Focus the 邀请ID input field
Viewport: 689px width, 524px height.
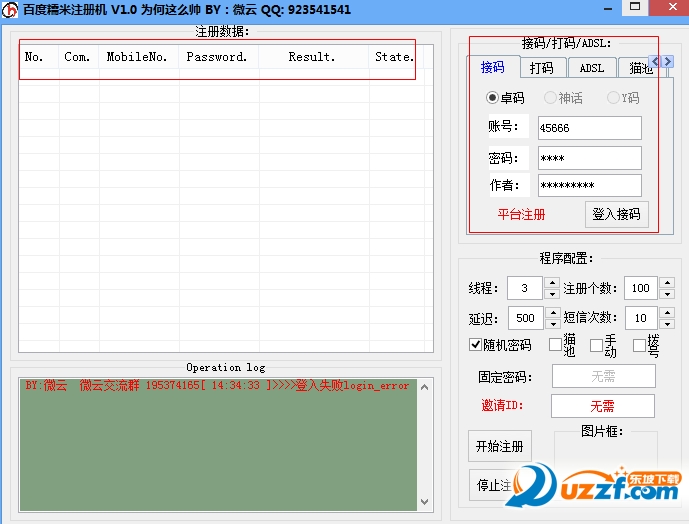point(602,406)
